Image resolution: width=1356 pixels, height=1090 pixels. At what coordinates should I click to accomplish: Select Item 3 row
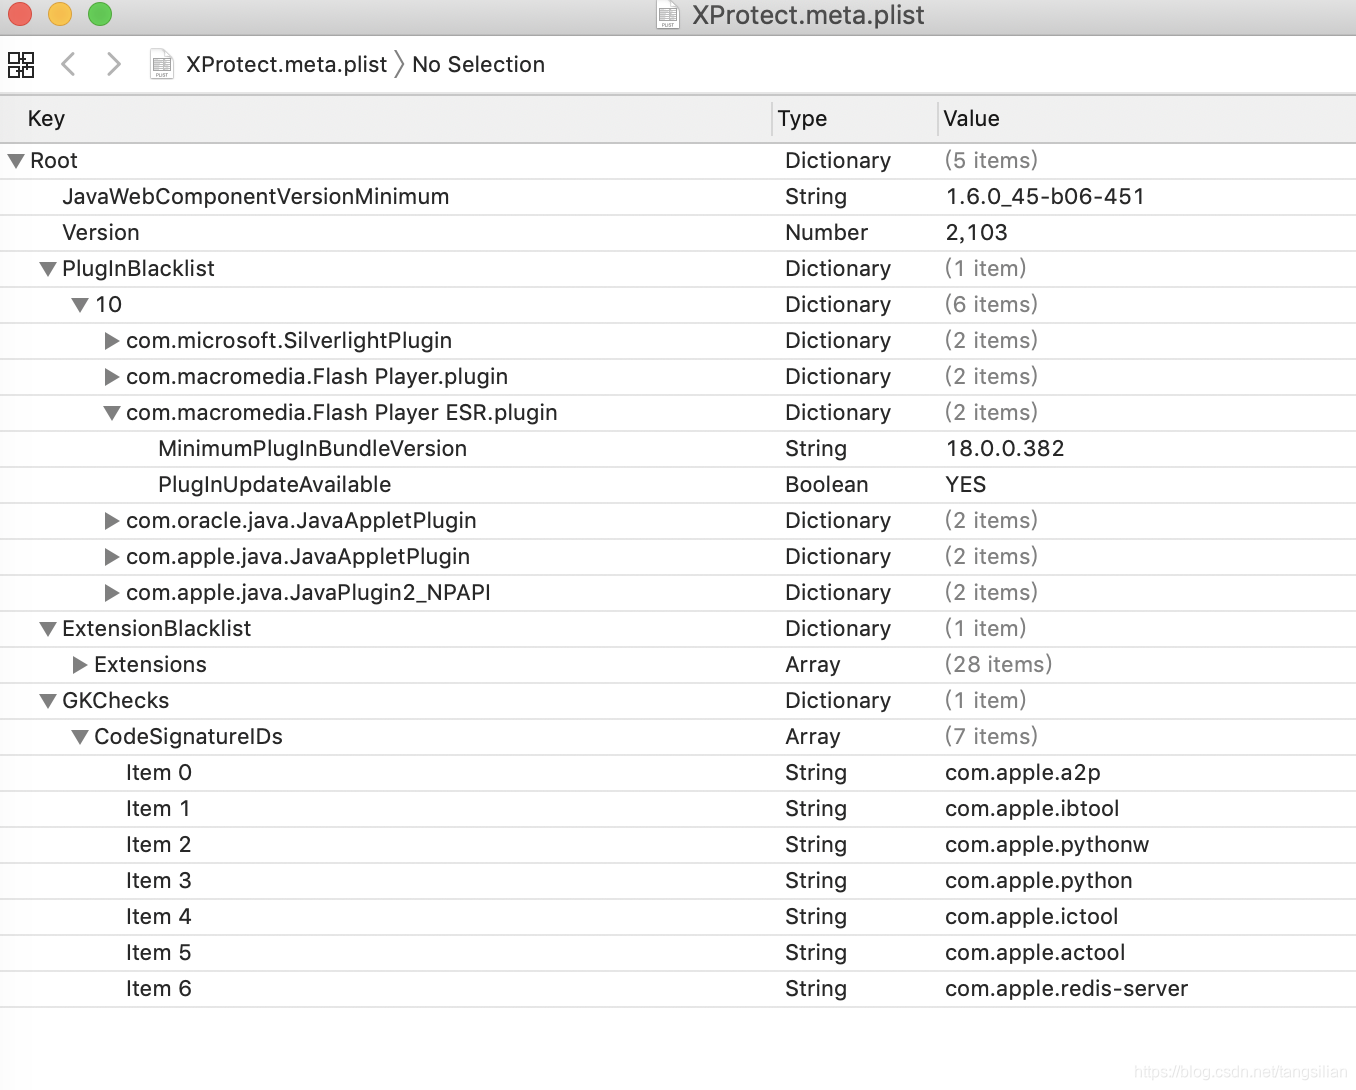tap(678, 881)
